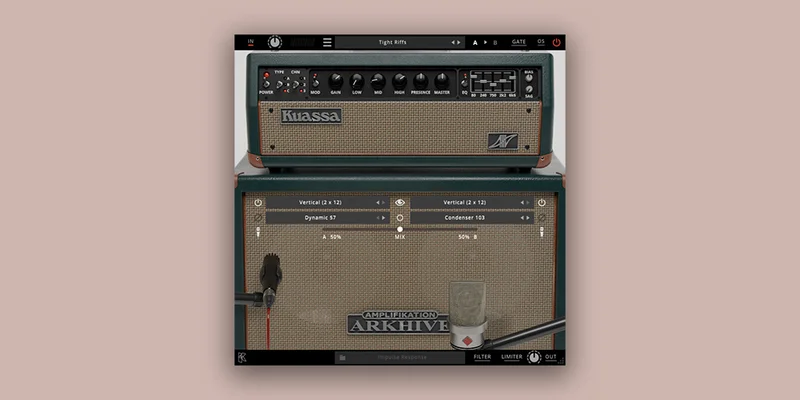Click the SAG knob
Screen dimensions: 800x400
click(529, 89)
